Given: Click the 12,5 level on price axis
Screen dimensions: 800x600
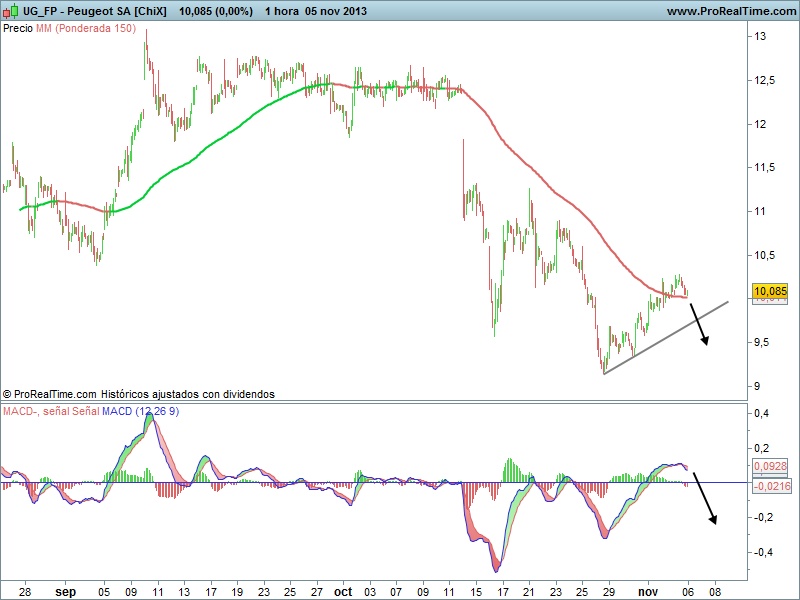Looking at the screenshot, I should [764, 80].
